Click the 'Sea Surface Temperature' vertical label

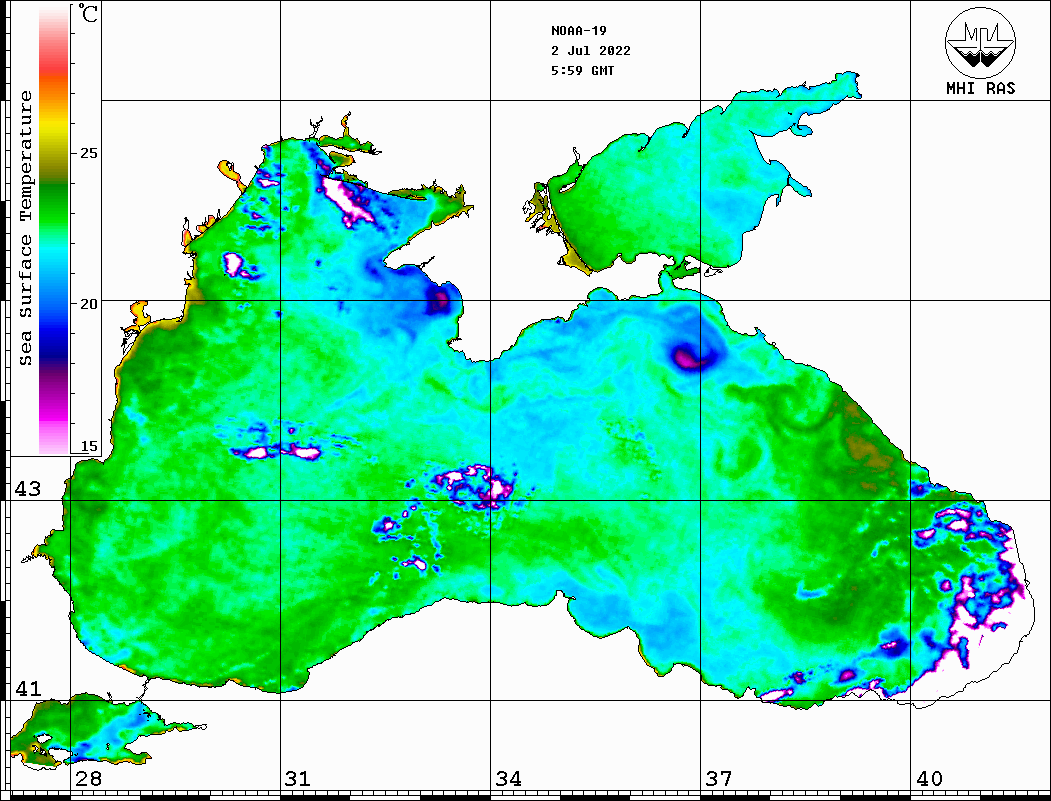(25, 229)
